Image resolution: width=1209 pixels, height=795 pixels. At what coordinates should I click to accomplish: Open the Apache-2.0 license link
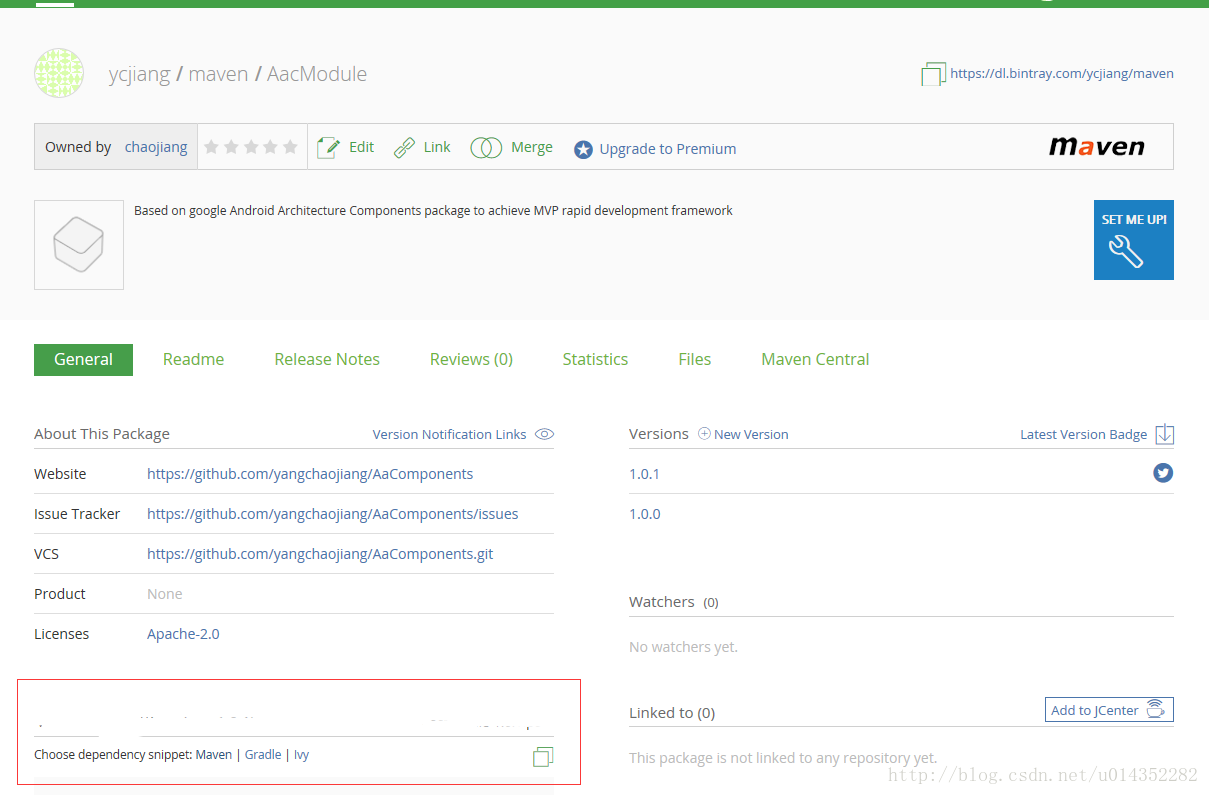[x=183, y=634]
